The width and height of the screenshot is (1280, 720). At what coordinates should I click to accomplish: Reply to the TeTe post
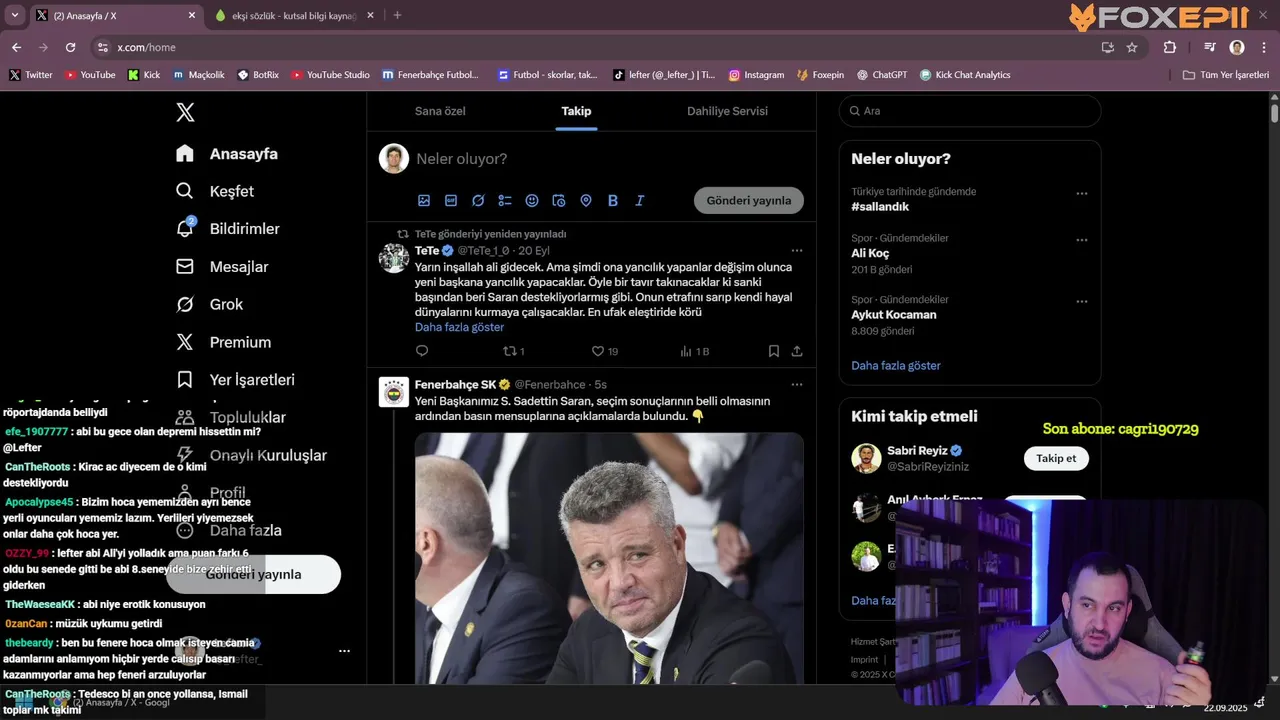pos(422,351)
